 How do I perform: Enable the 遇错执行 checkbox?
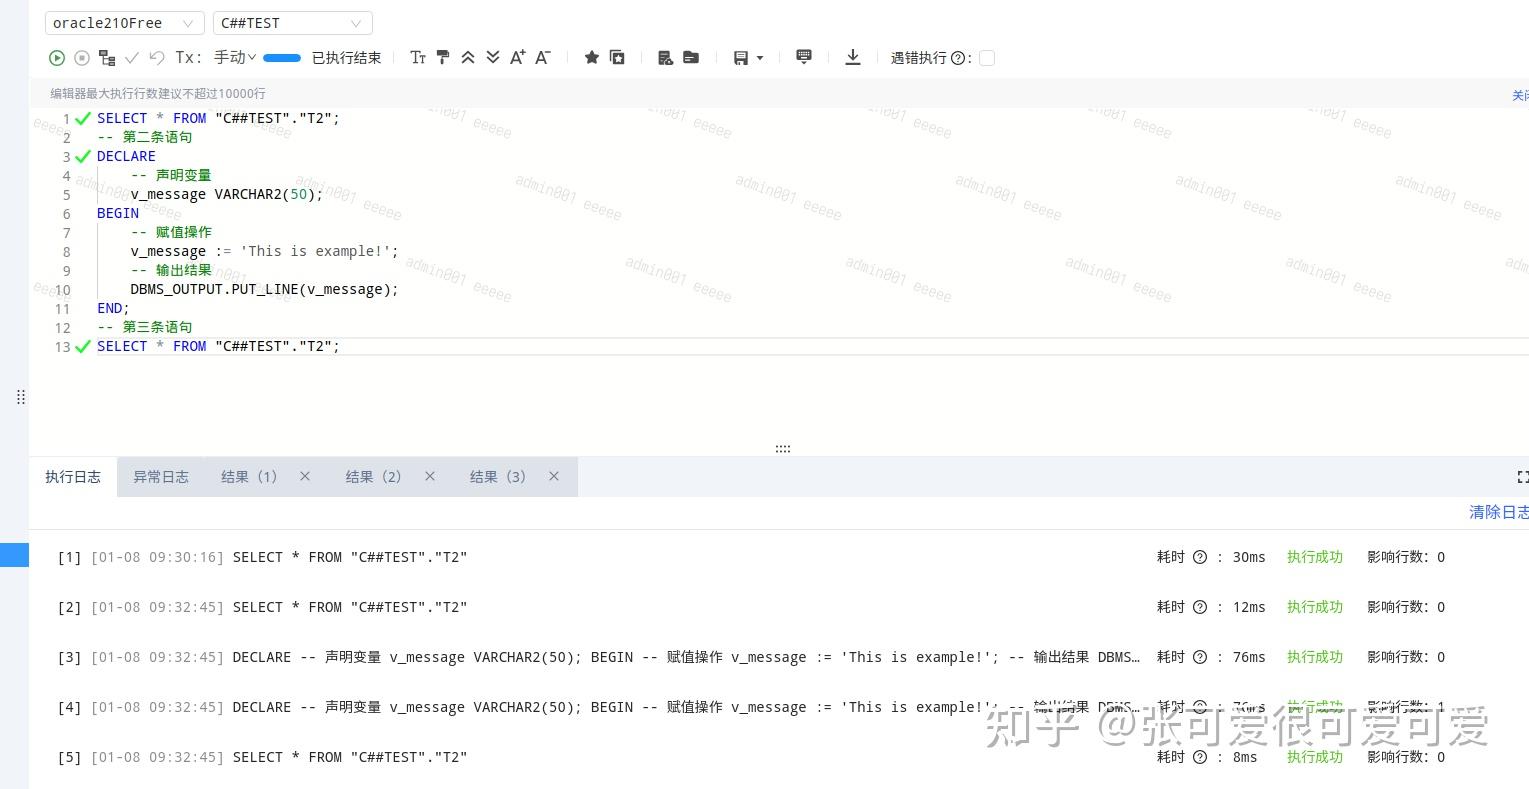pos(987,58)
